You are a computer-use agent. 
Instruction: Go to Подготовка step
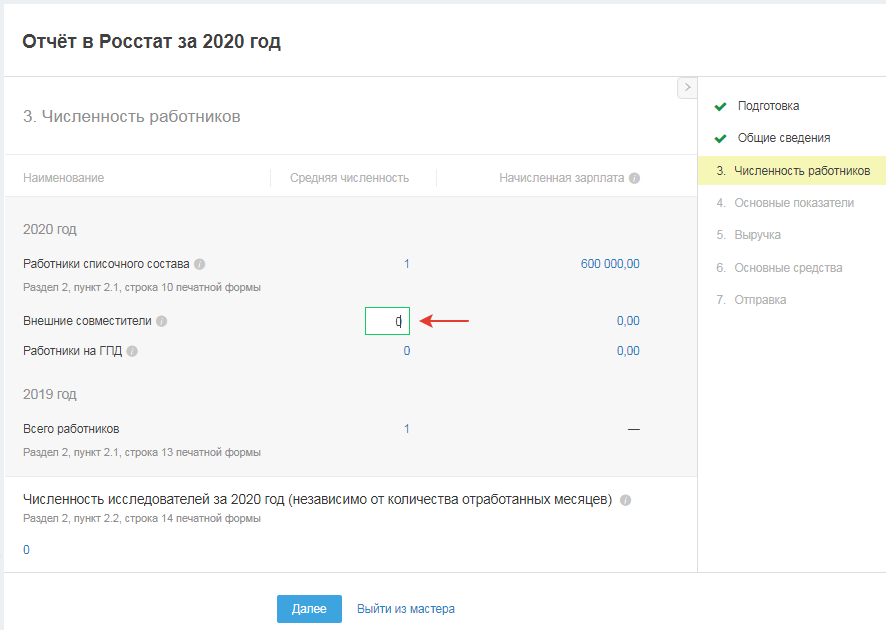(x=768, y=106)
